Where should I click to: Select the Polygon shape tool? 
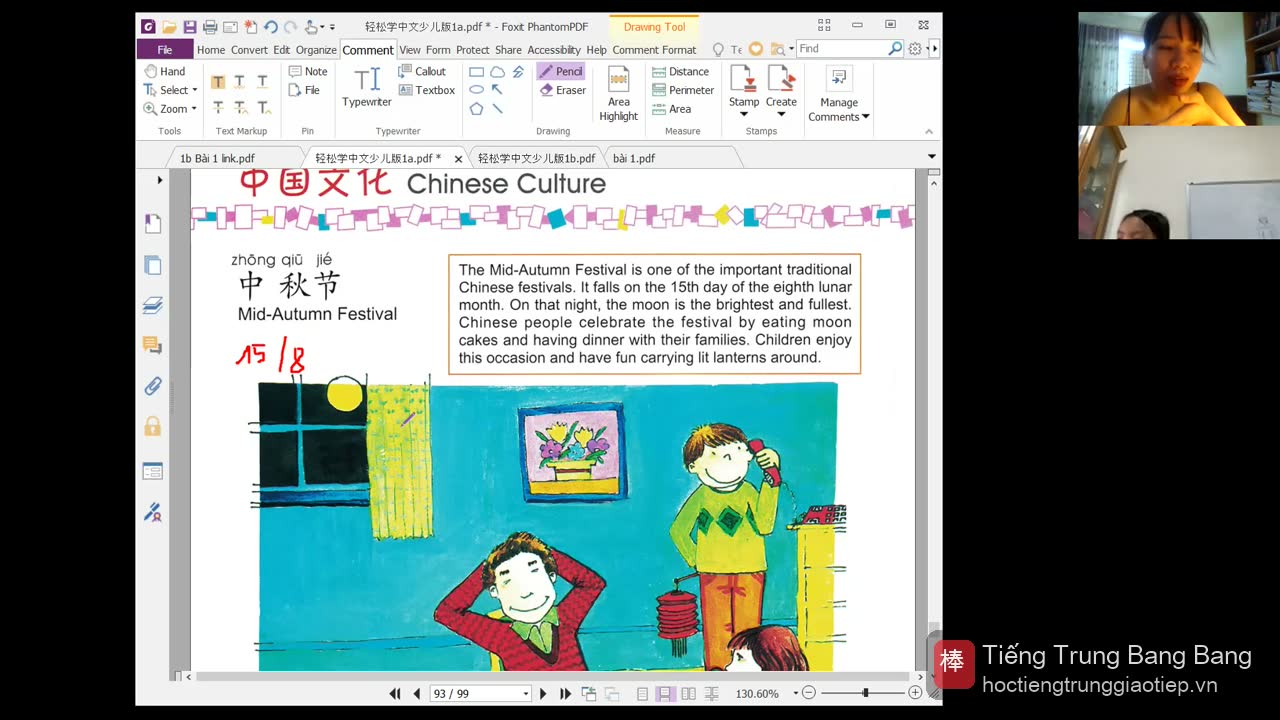tap(477, 108)
